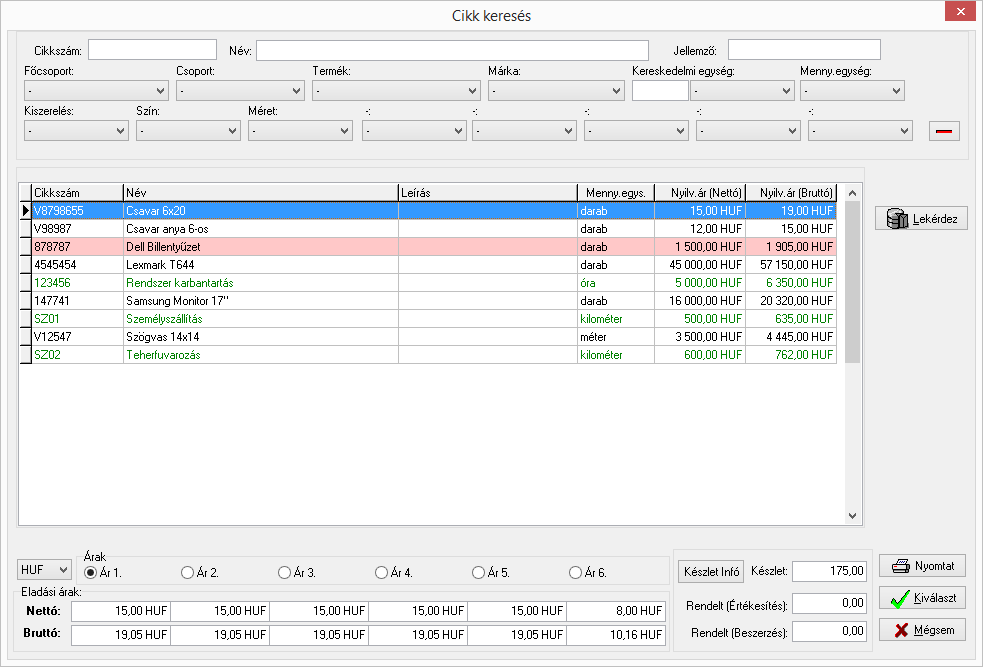Click the table scrollbar down arrow
This screenshot has height=667, width=983.
pos(852,516)
